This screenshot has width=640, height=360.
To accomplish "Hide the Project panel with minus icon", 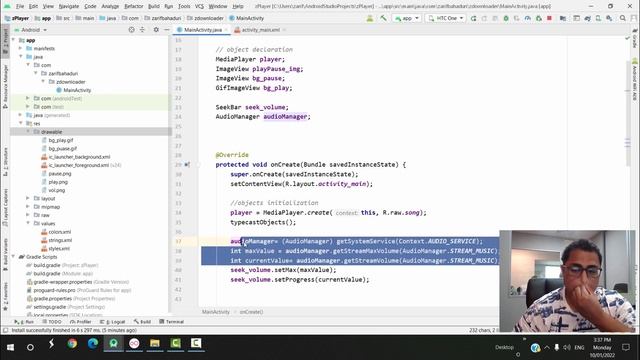I will (x=167, y=30).
